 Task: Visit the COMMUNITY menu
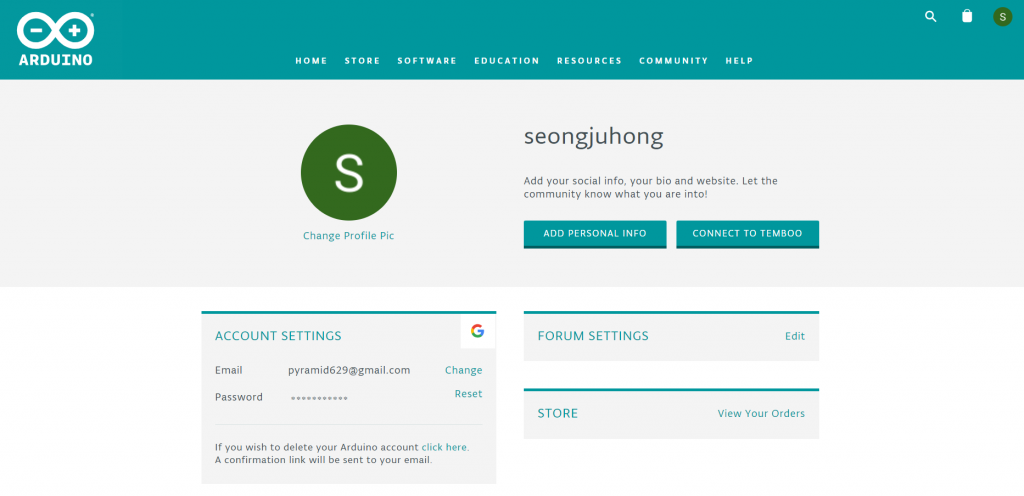[673, 61]
